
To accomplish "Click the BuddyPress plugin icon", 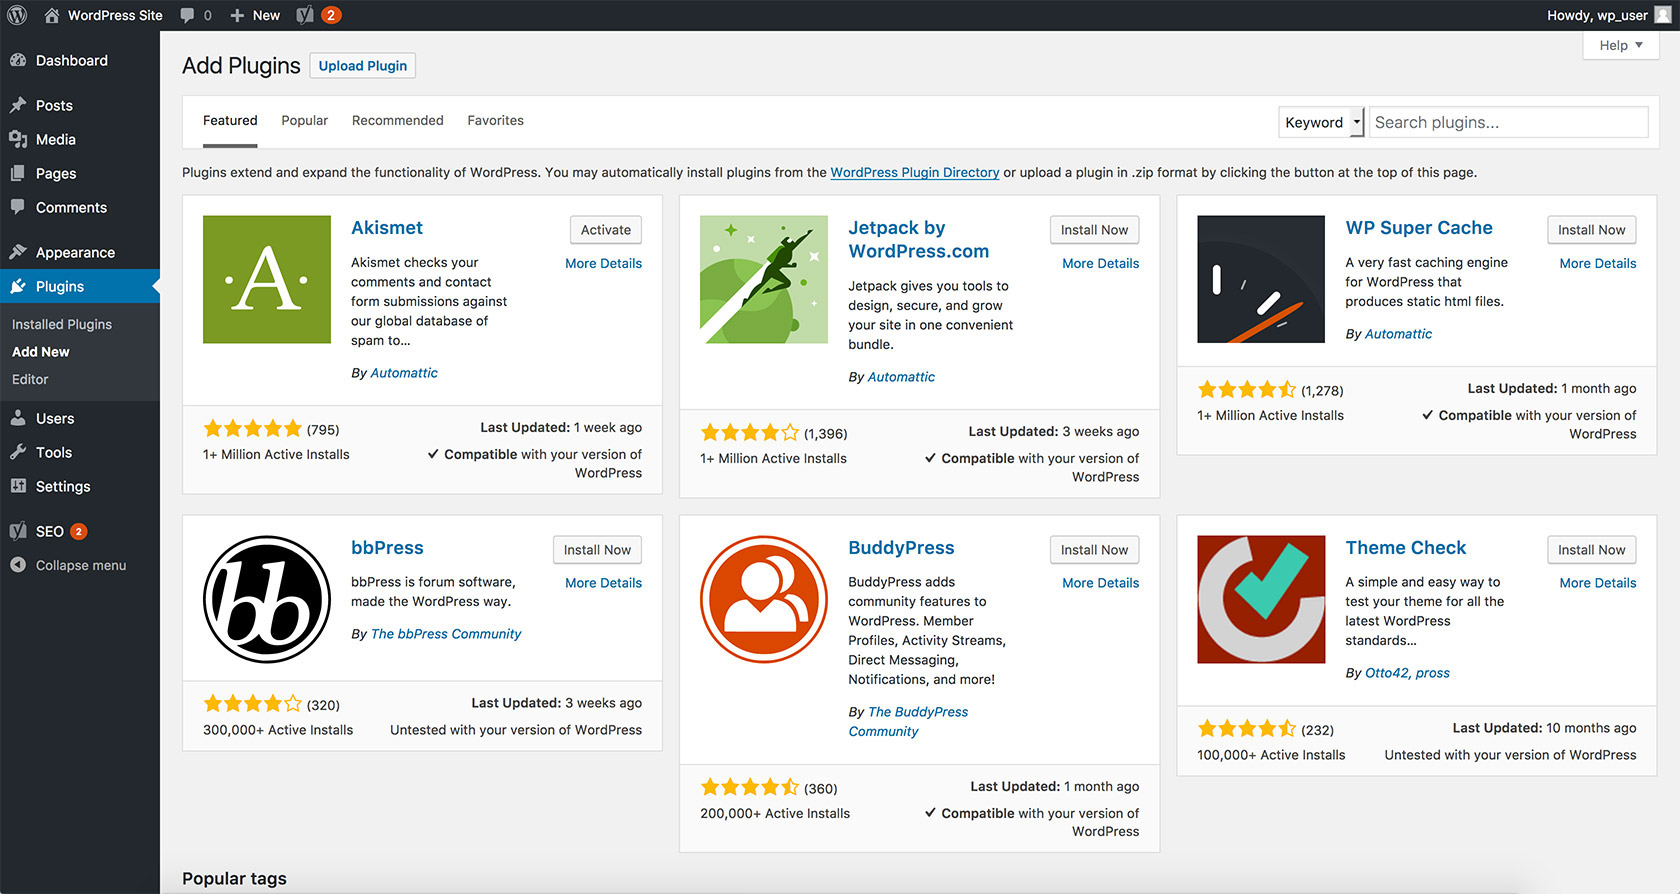I will (764, 599).
